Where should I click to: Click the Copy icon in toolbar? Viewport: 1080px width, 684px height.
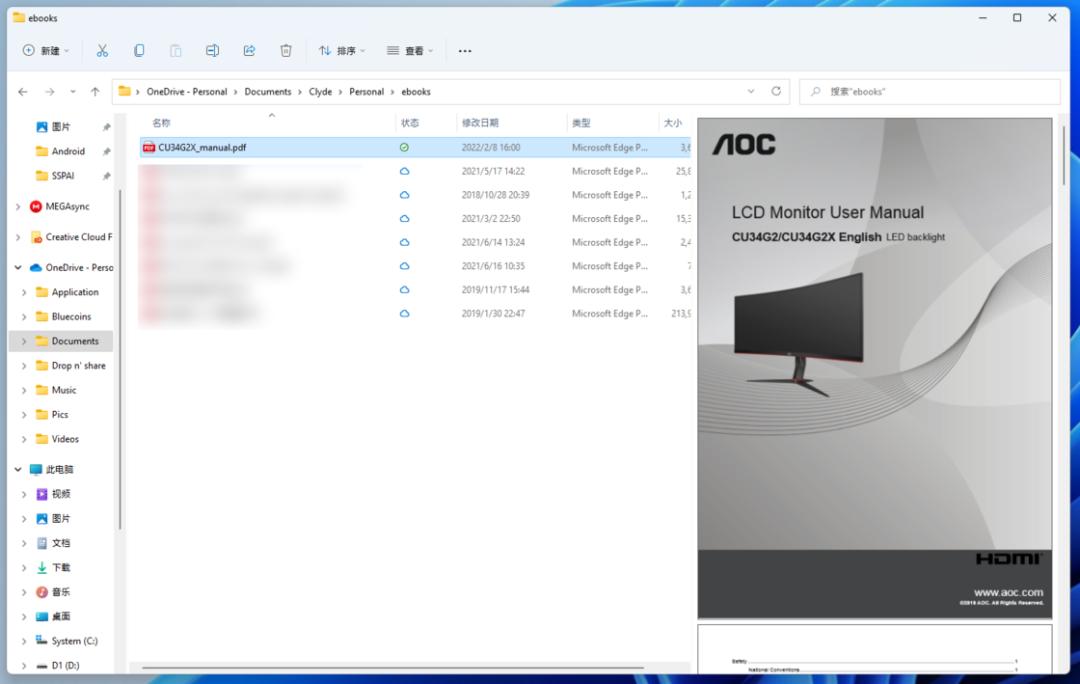[x=138, y=50]
